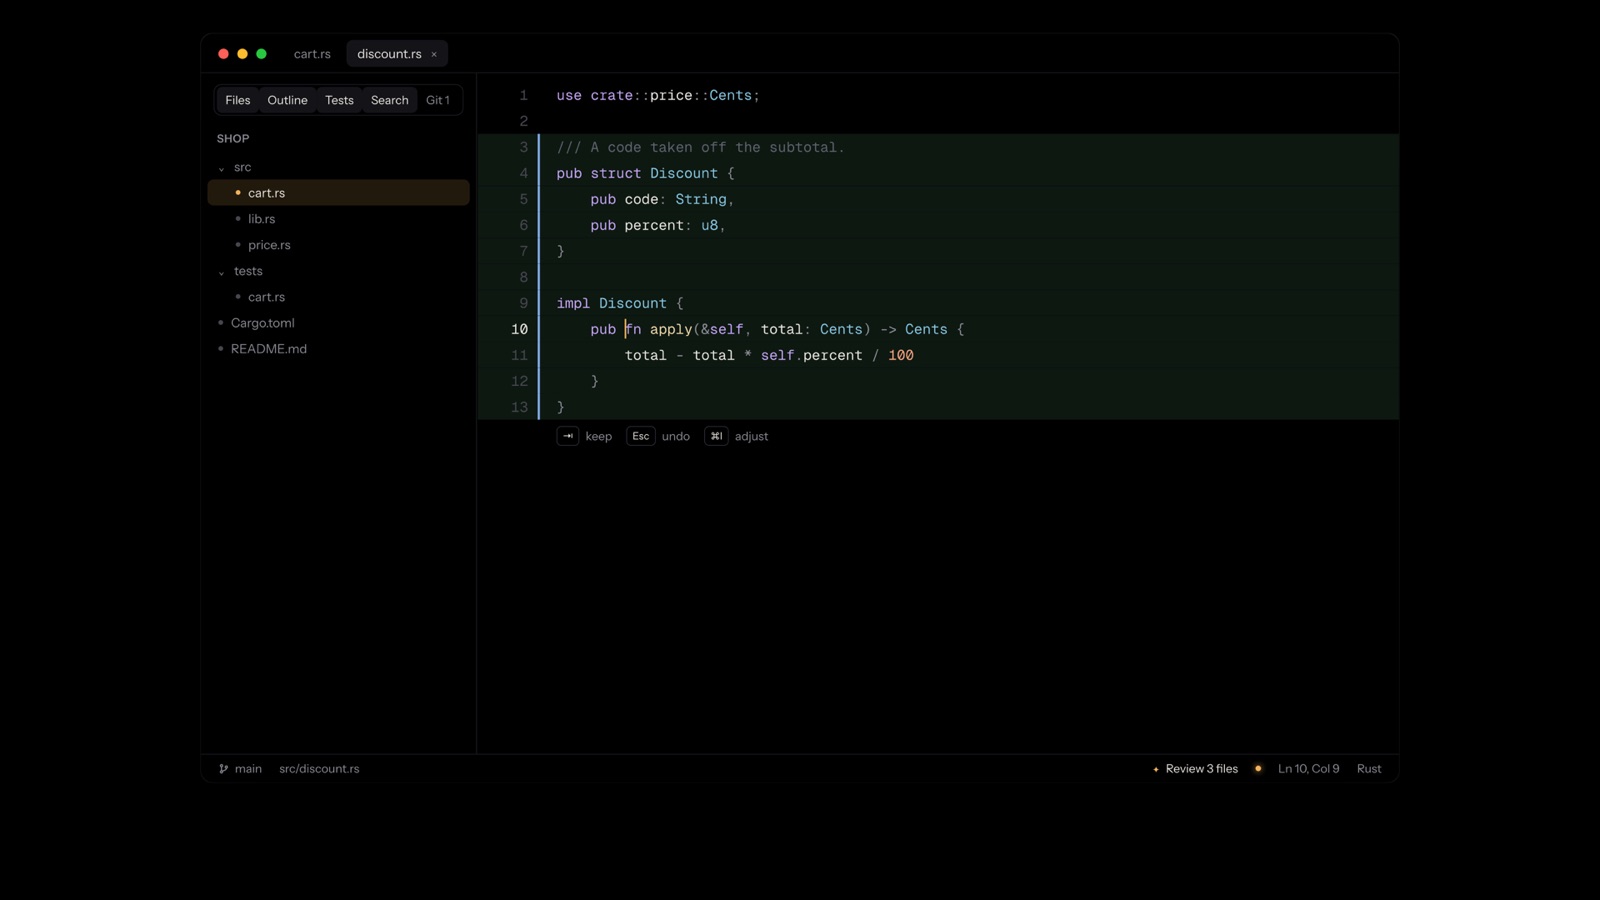Click the adjust label
1600x900 pixels.
pos(751,436)
